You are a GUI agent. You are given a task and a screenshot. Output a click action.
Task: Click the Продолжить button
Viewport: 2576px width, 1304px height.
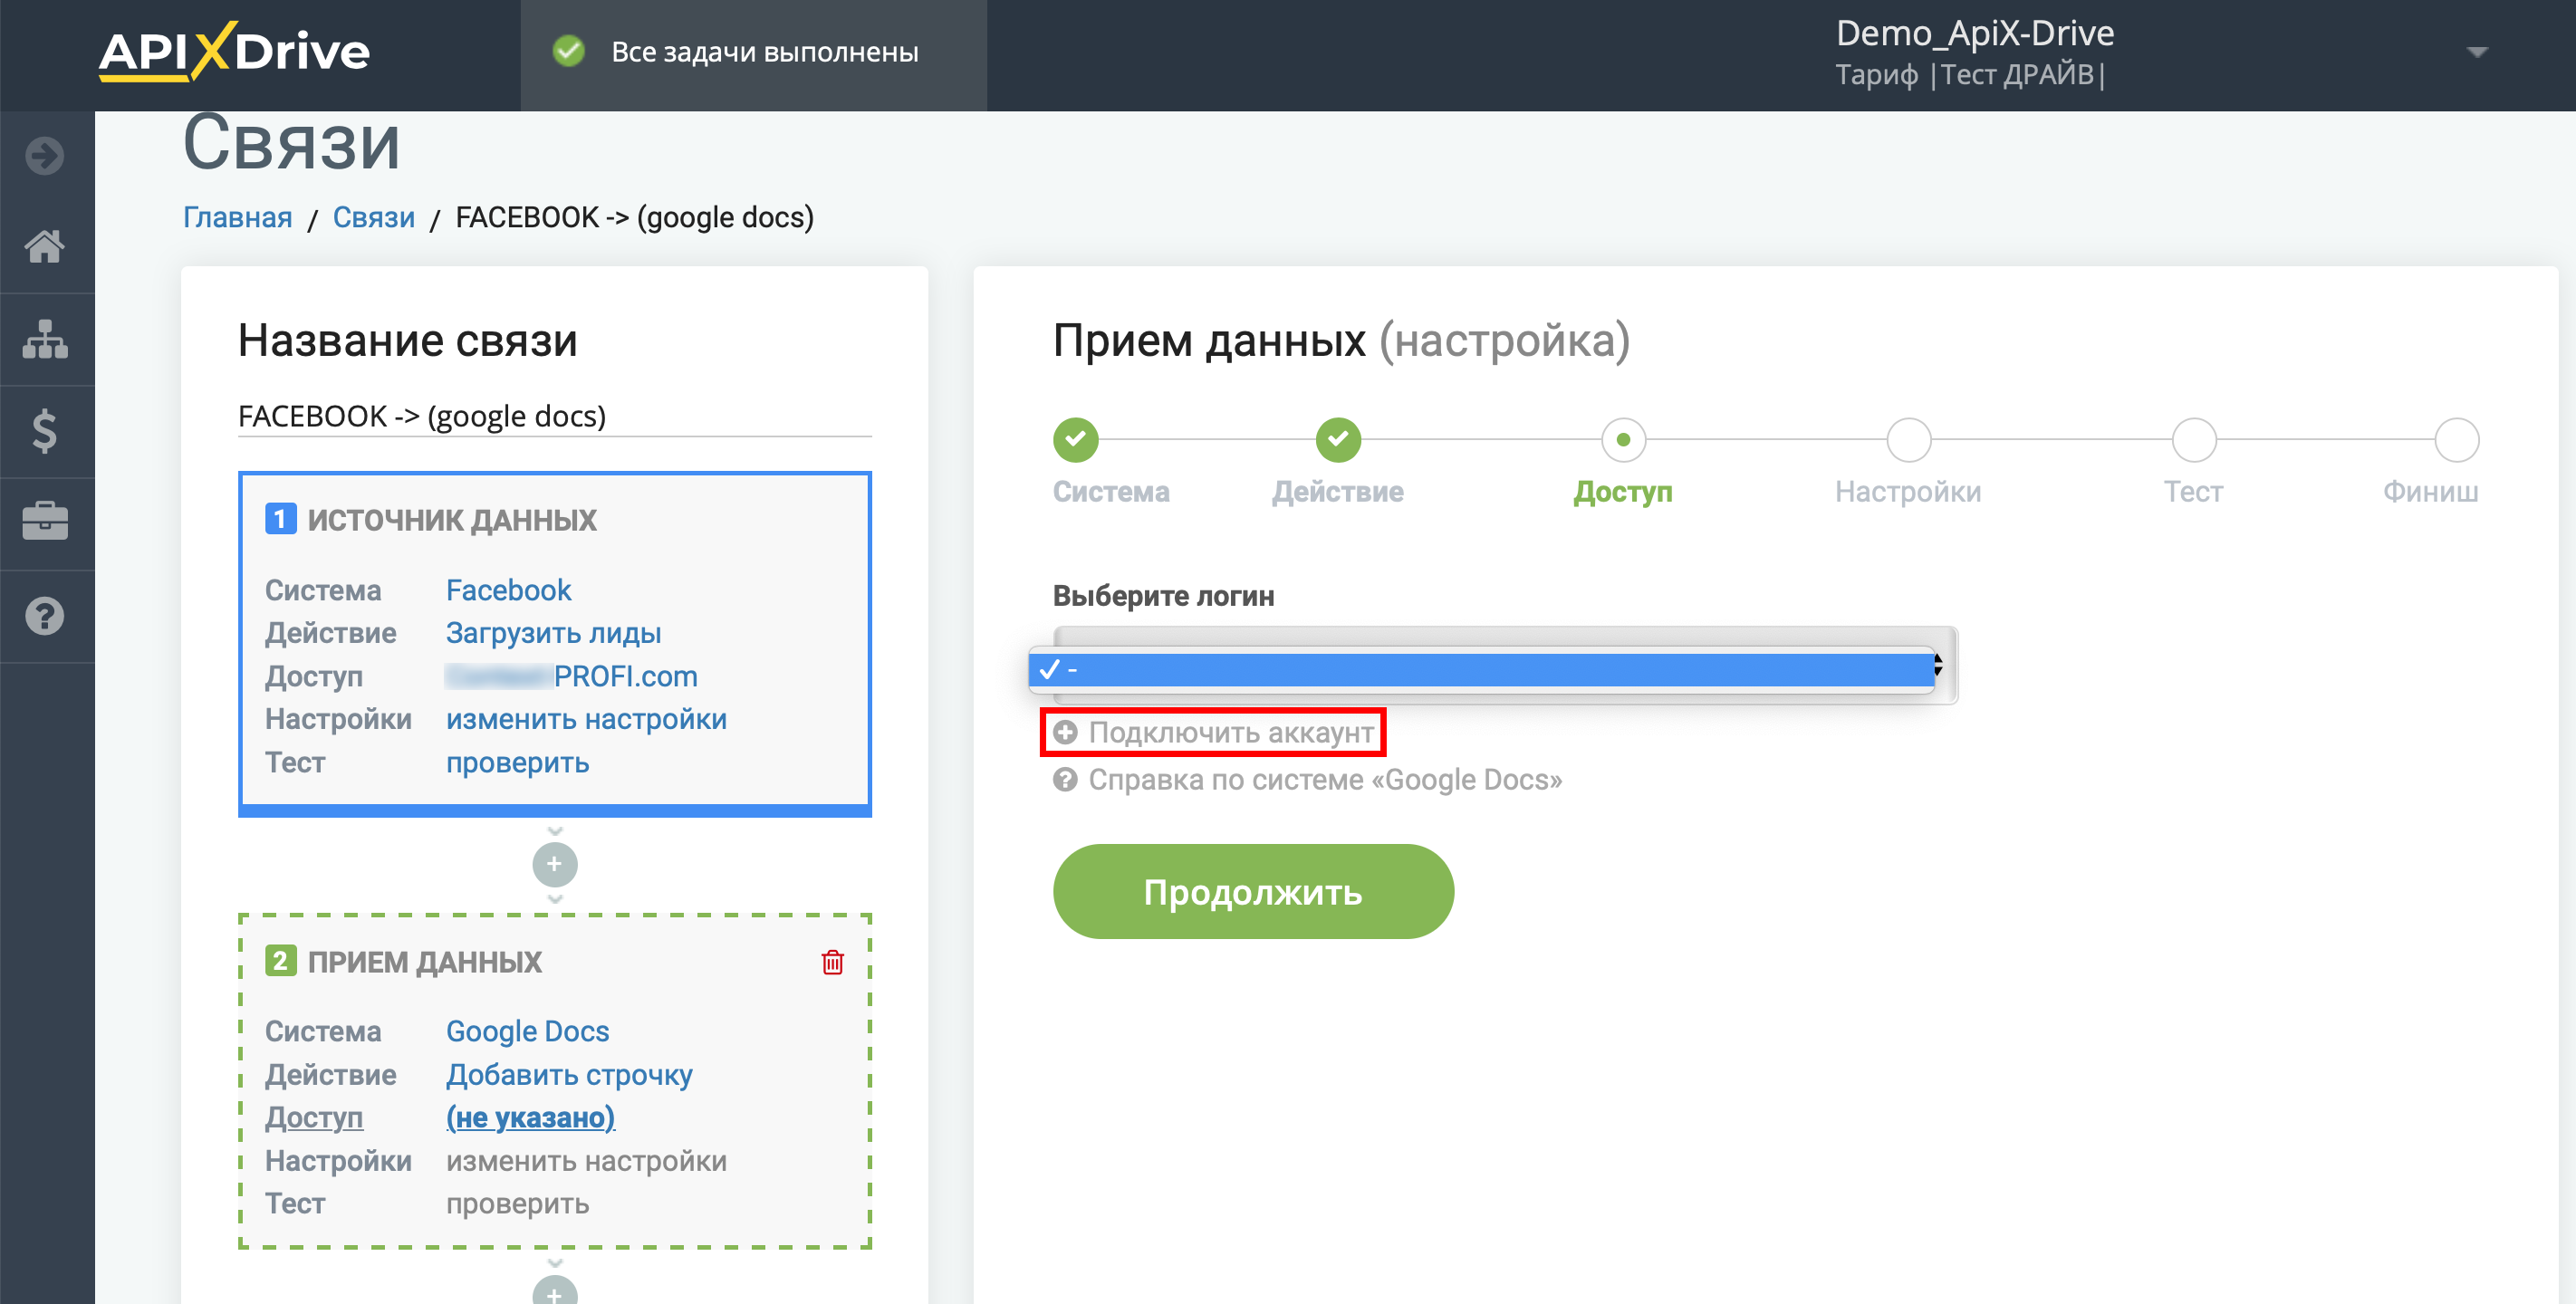(1253, 891)
